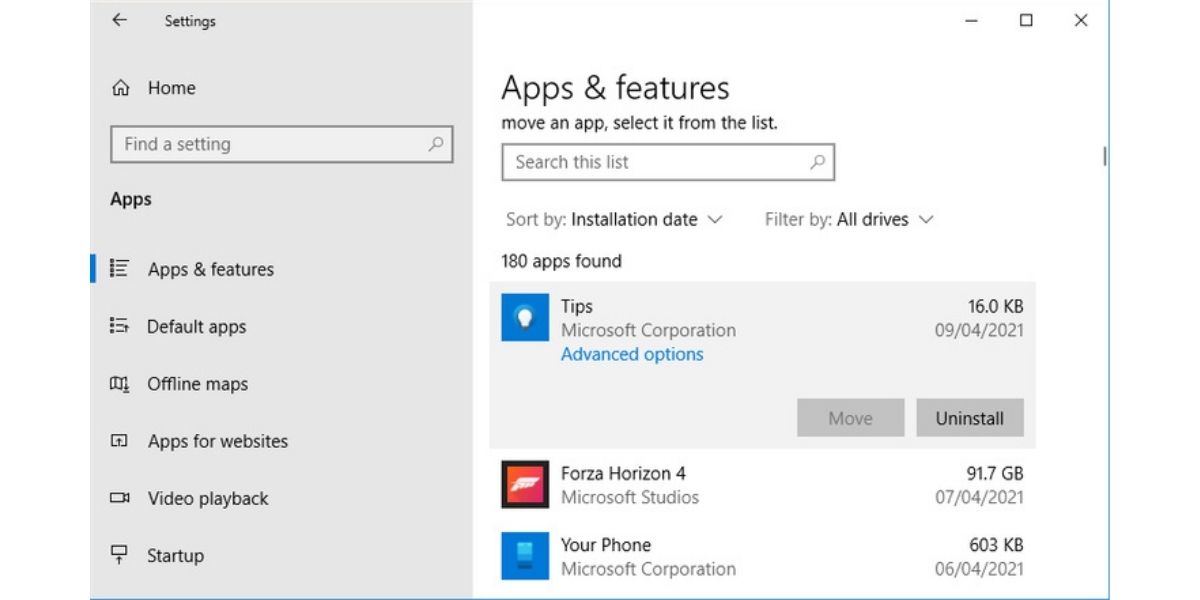Click the Move button for Tips
Screen dimensions: 1200x600
(x=849, y=418)
